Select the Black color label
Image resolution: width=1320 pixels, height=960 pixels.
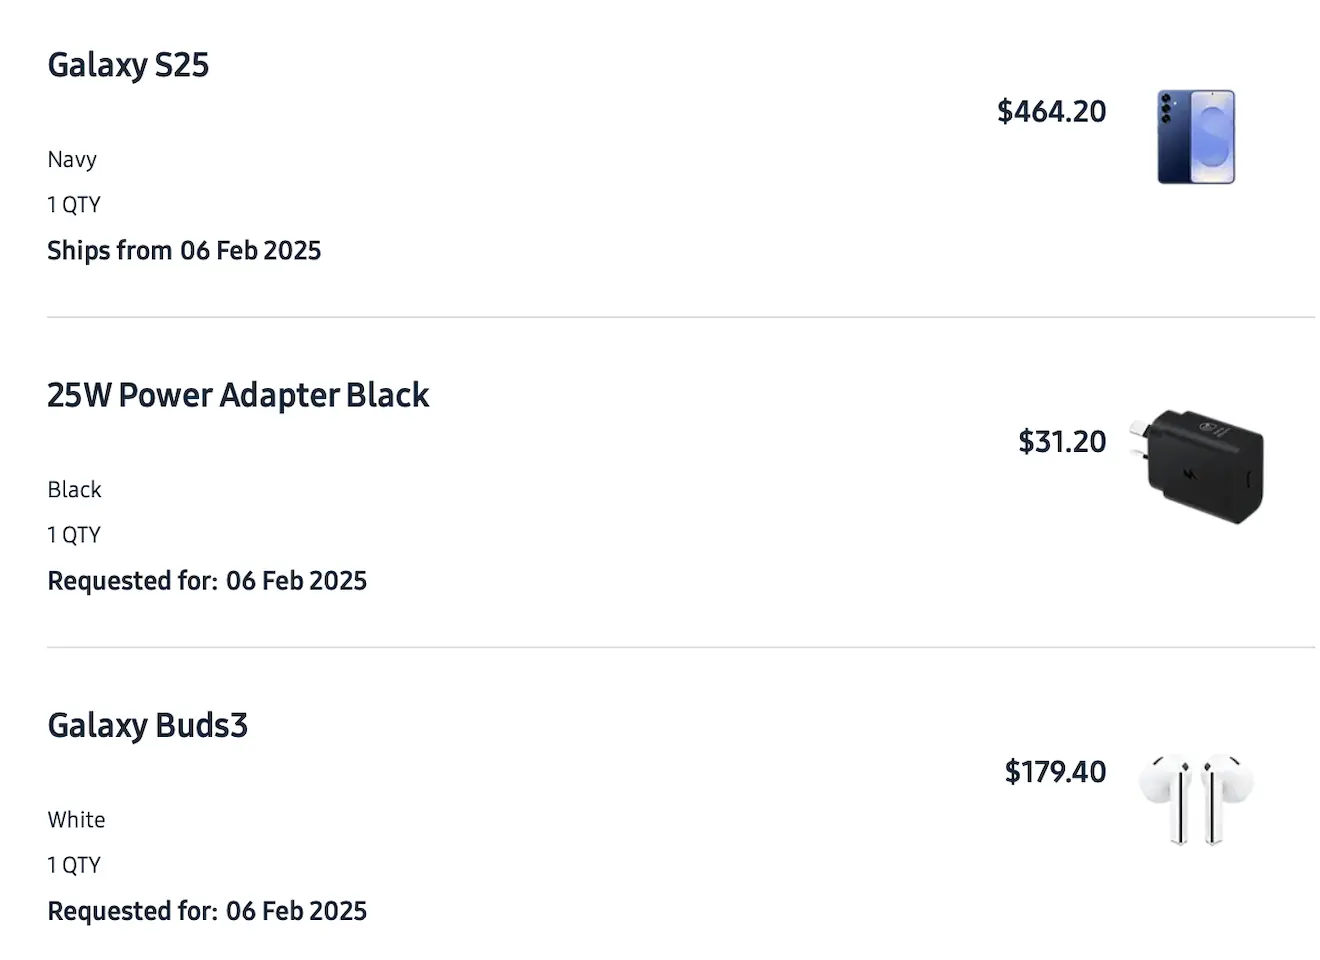click(74, 489)
